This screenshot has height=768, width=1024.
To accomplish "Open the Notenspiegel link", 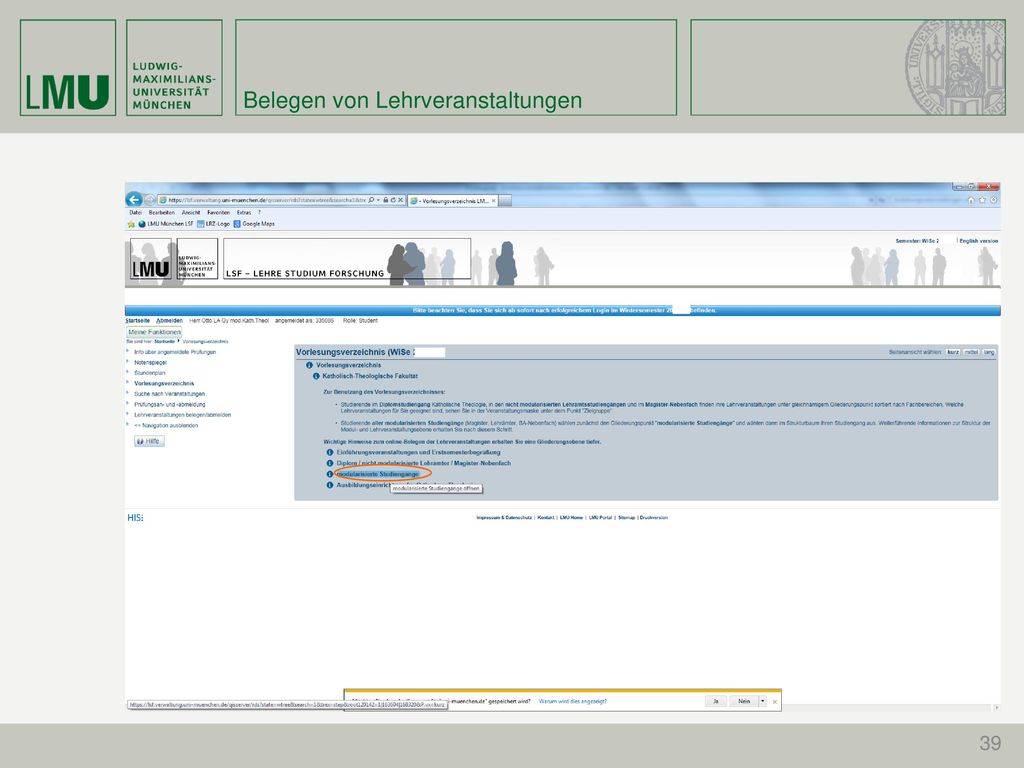I will point(150,362).
